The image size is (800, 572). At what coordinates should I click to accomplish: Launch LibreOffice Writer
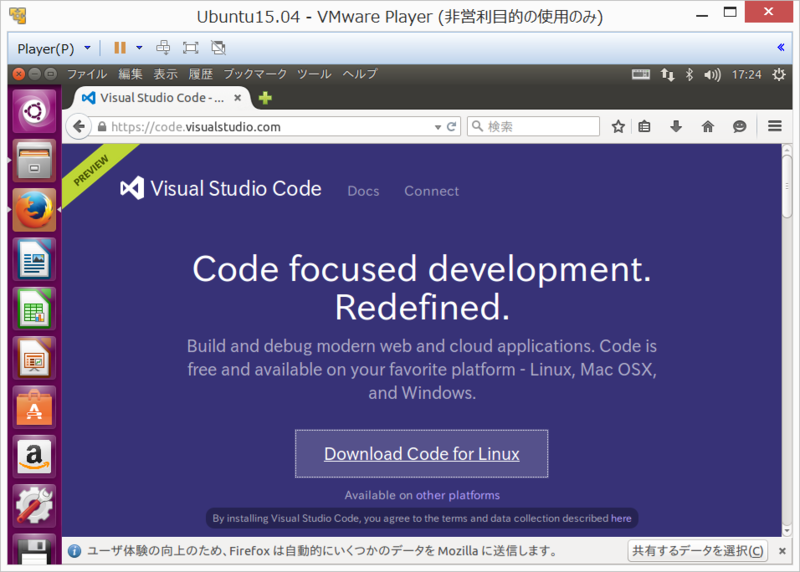point(34,259)
